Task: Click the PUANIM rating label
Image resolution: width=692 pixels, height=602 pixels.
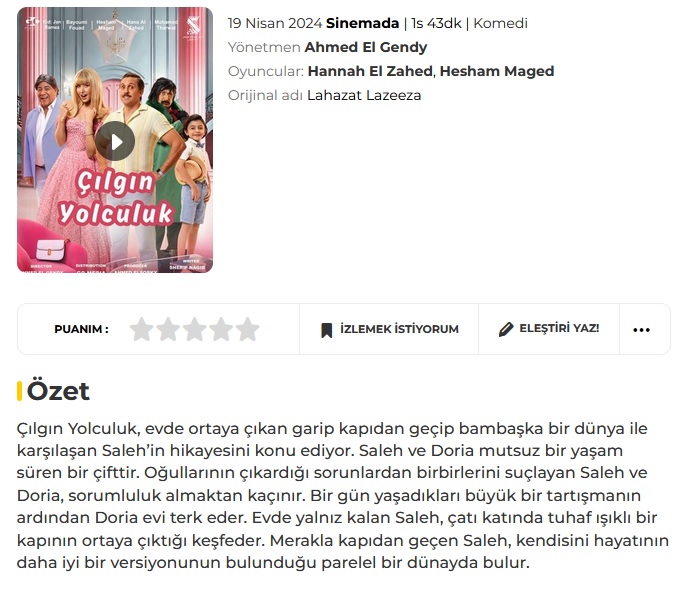Action: click(81, 329)
